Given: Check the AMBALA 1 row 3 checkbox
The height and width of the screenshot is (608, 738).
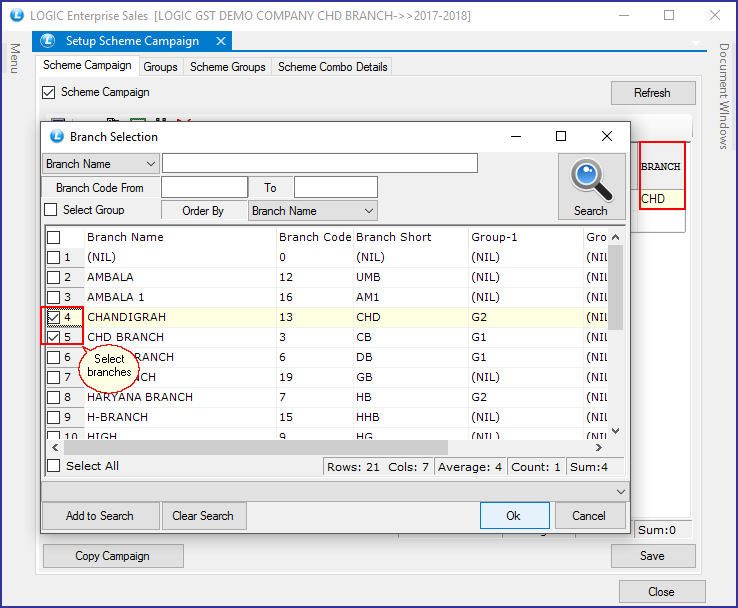Looking at the screenshot, I should tap(54, 297).
